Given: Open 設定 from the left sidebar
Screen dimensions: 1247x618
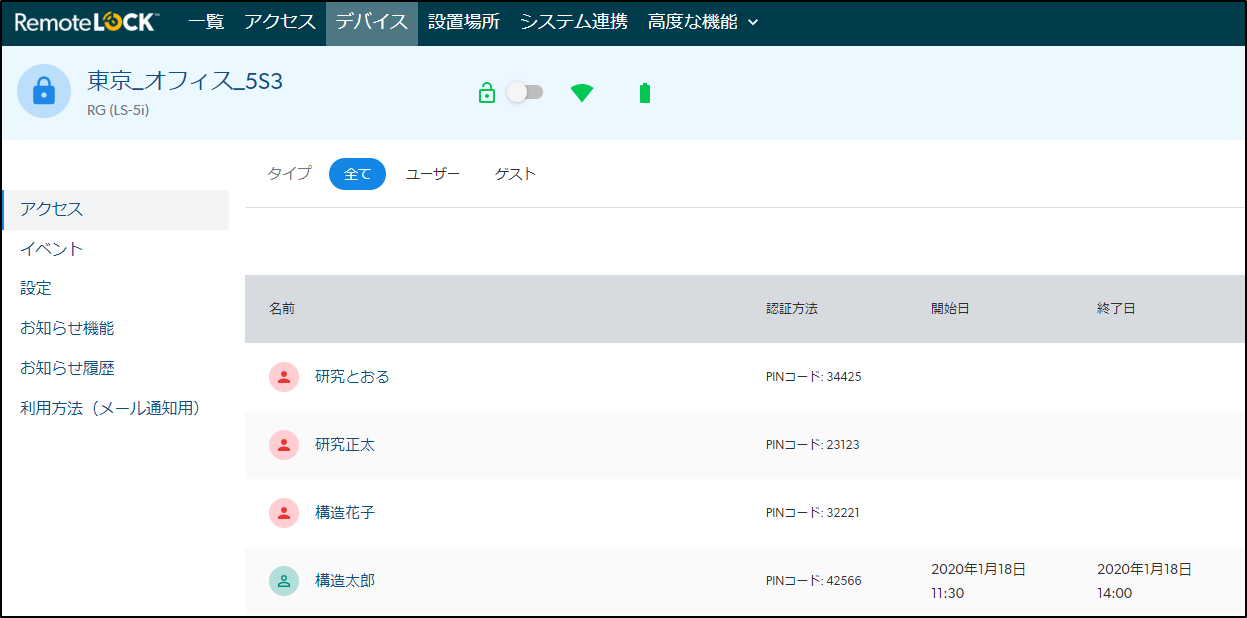Looking at the screenshot, I should (36, 288).
